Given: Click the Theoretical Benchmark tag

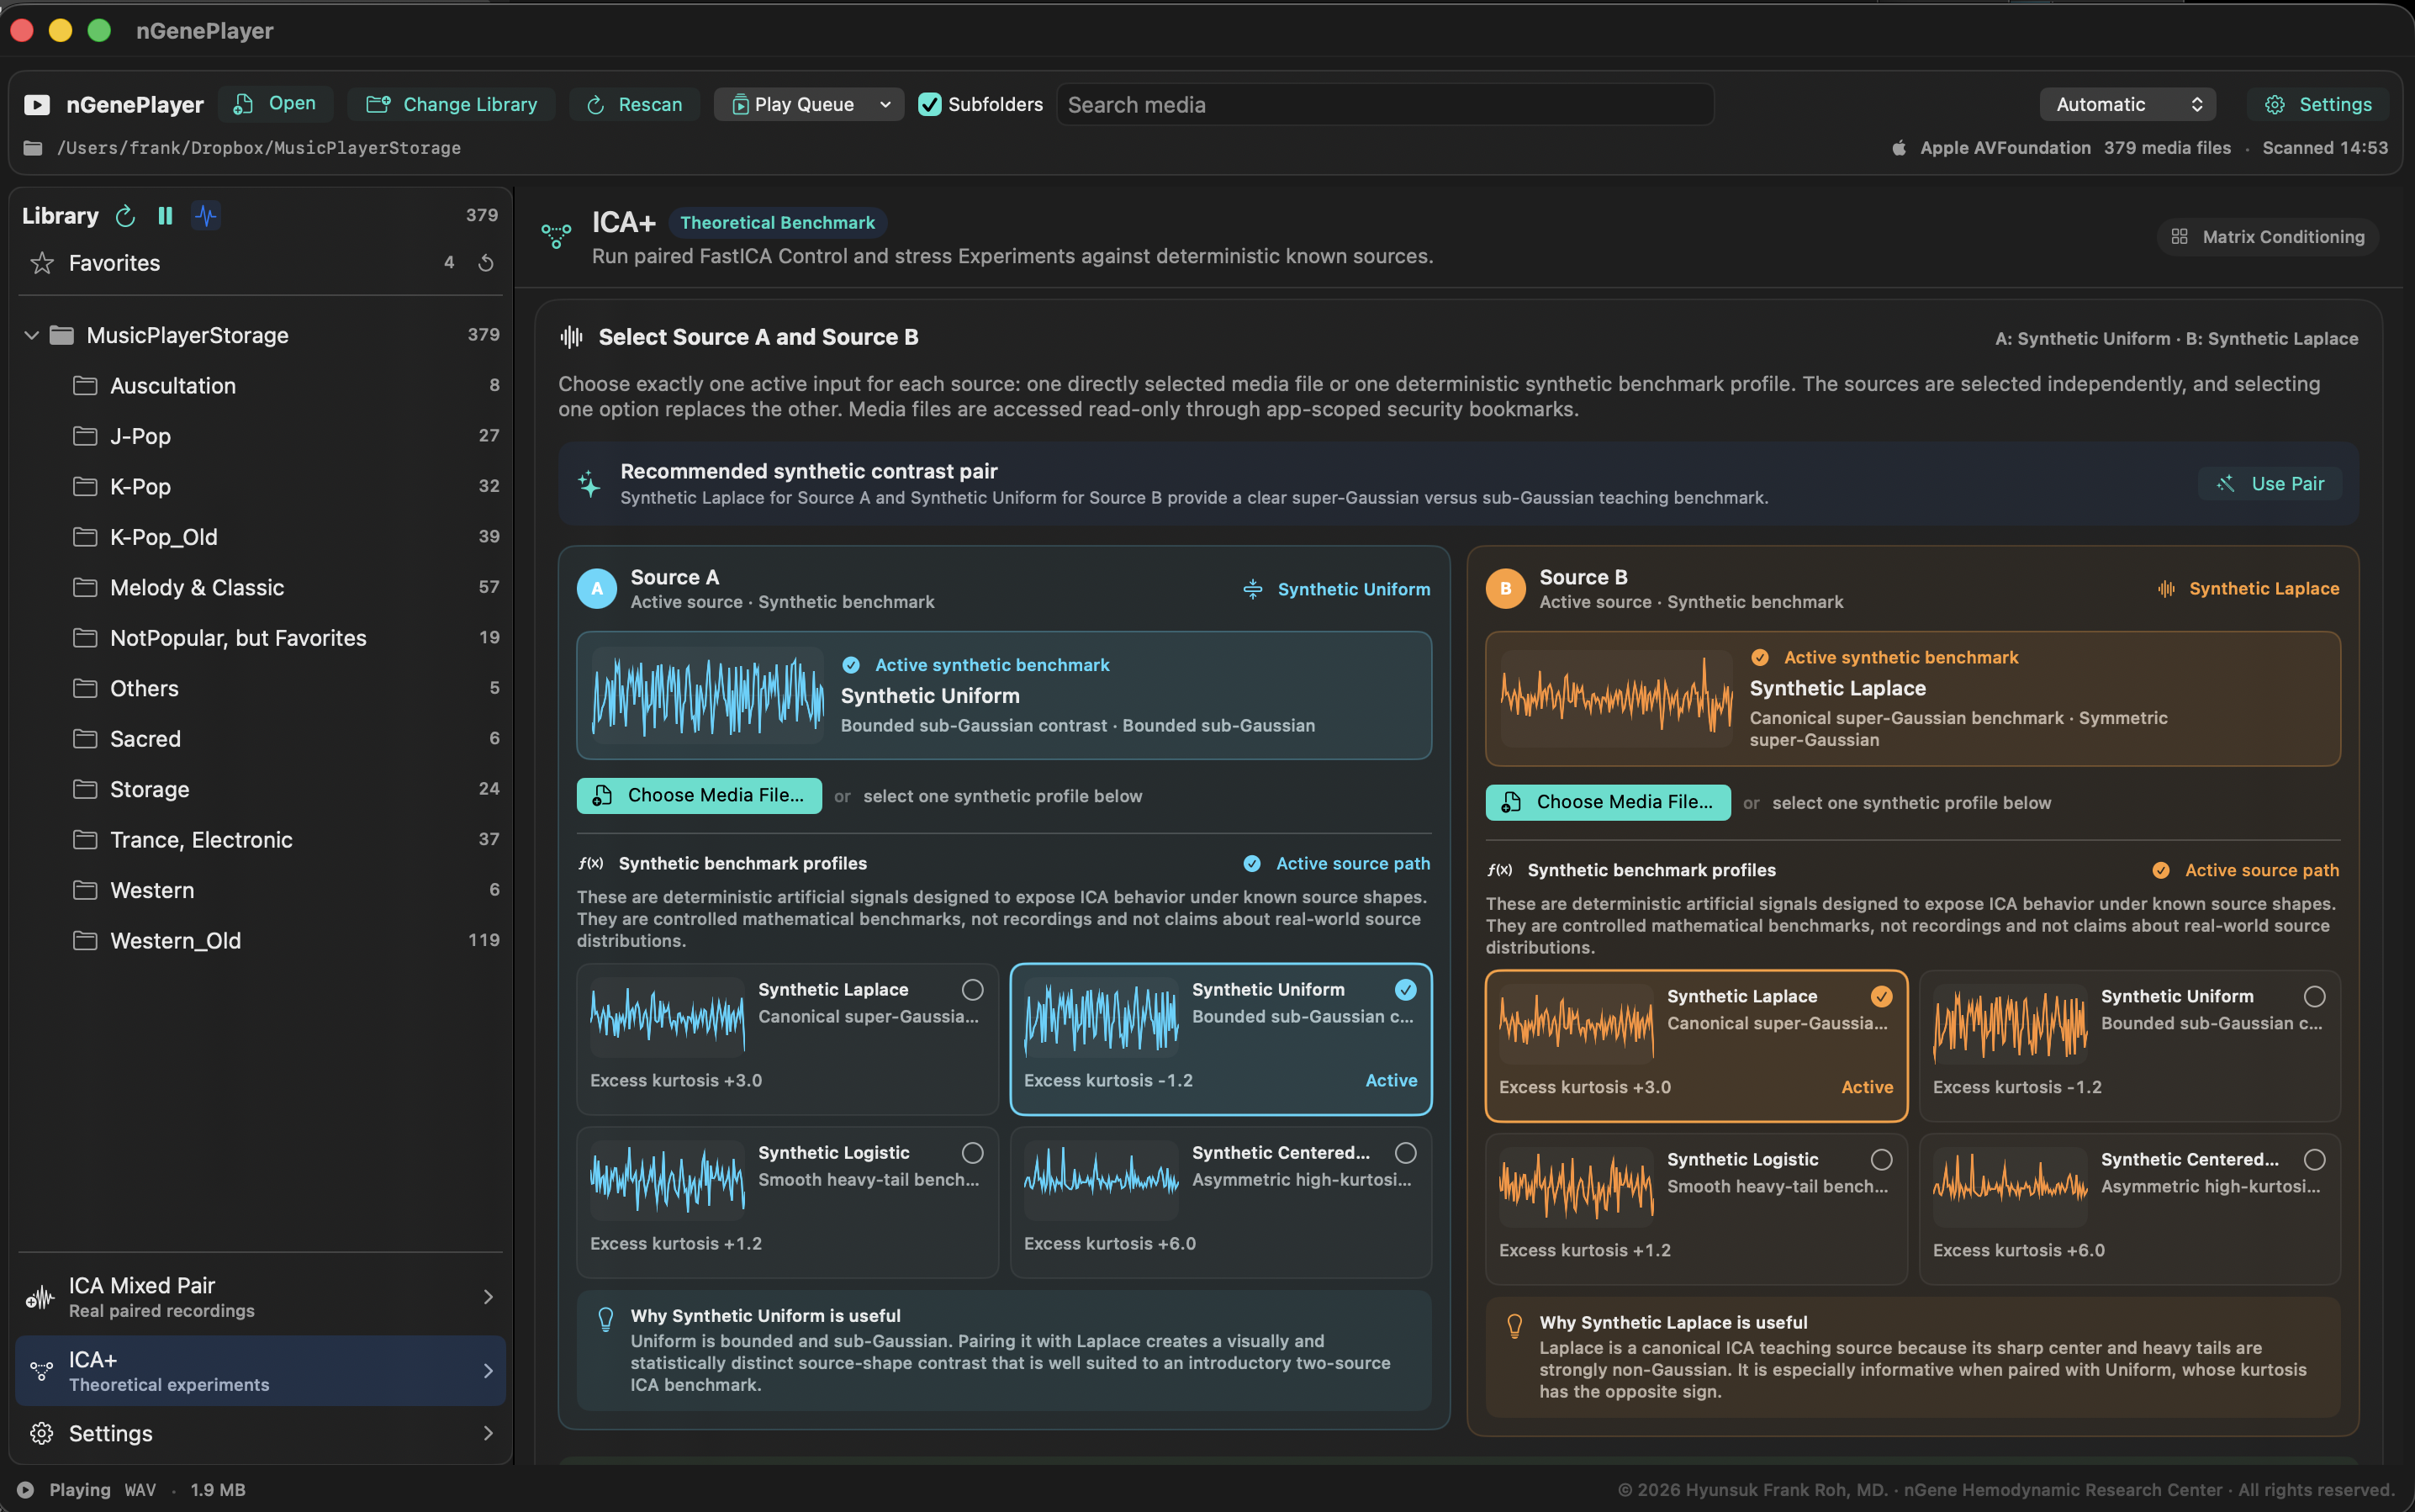Looking at the screenshot, I should (777, 223).
